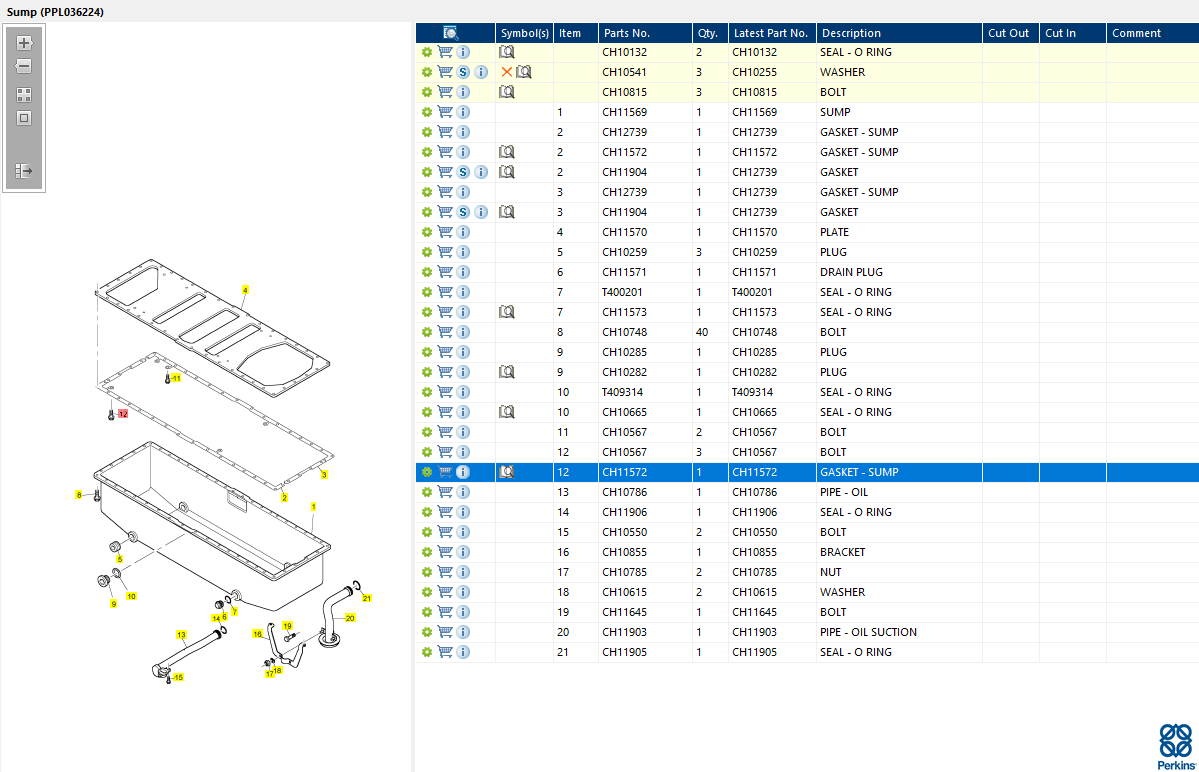
Task: Click the single-square view button in diagram toolbar
Action: pyautogui.click(x=24, y=118)
